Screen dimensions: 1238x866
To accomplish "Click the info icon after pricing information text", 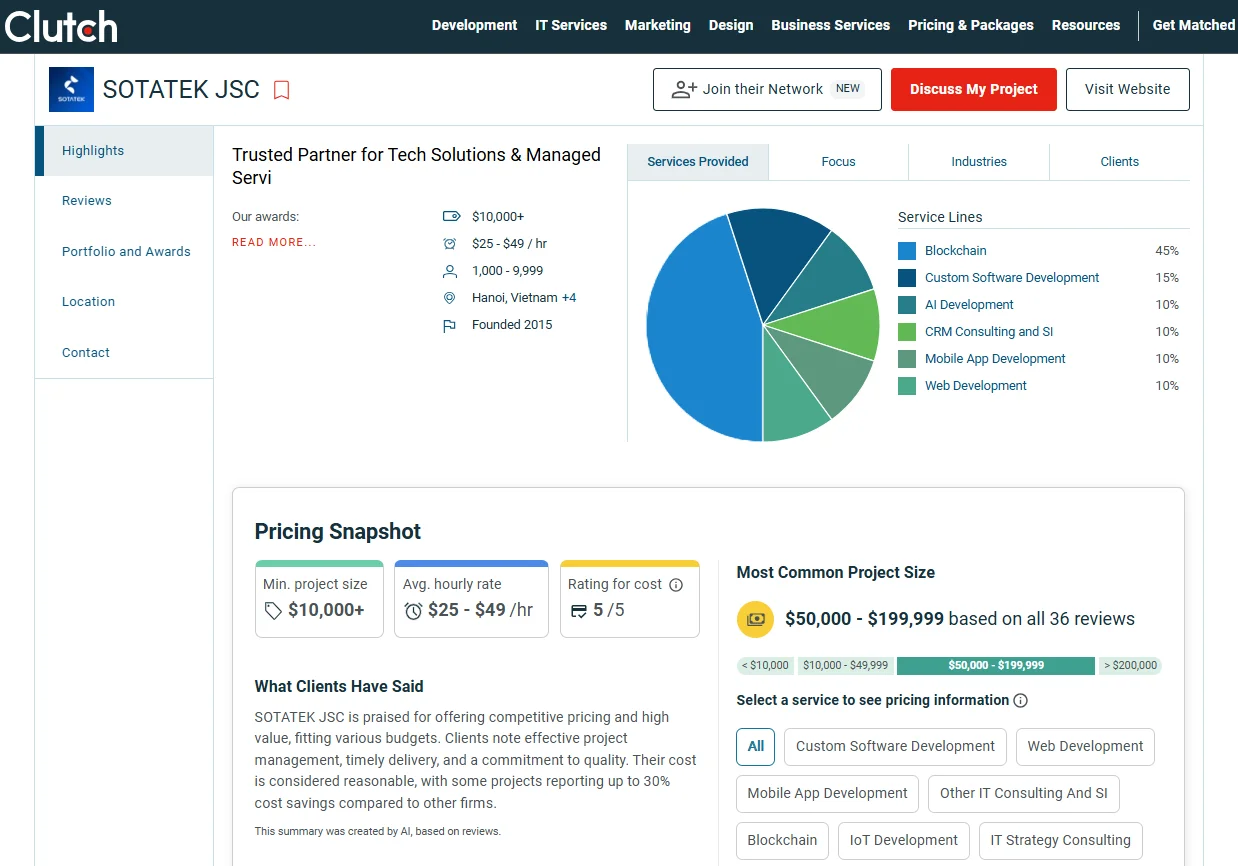I will pyautogui.click(x=1020, y=701).
